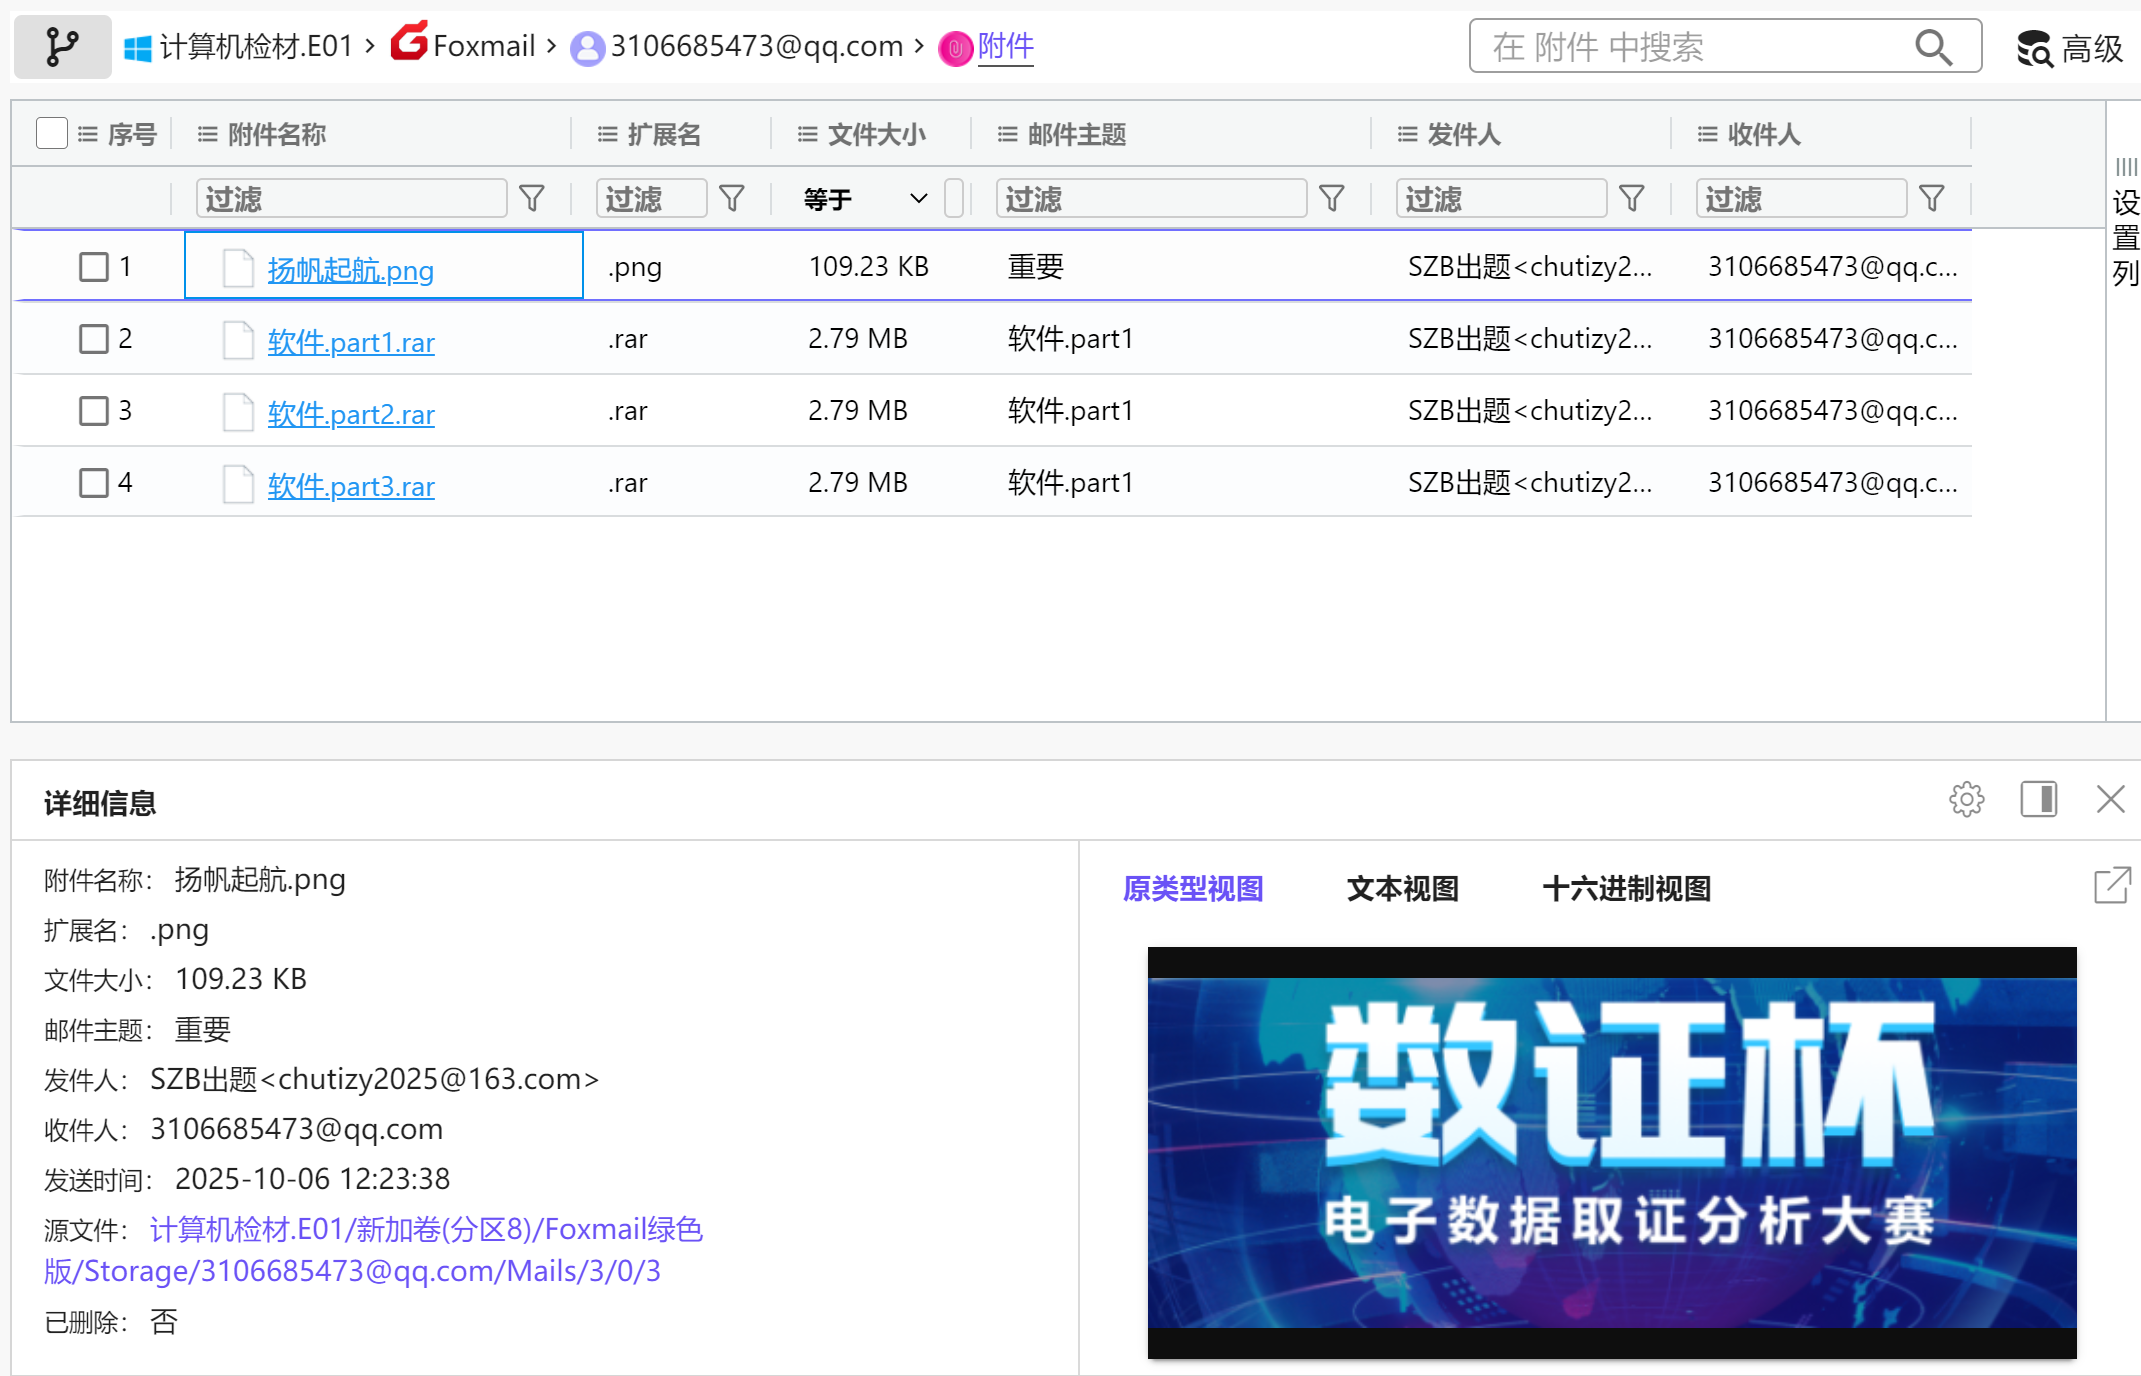Expand the 等于 file size operator dropdown
This screenshot has width=2141, height=1376.
click(x=917, y=198)
